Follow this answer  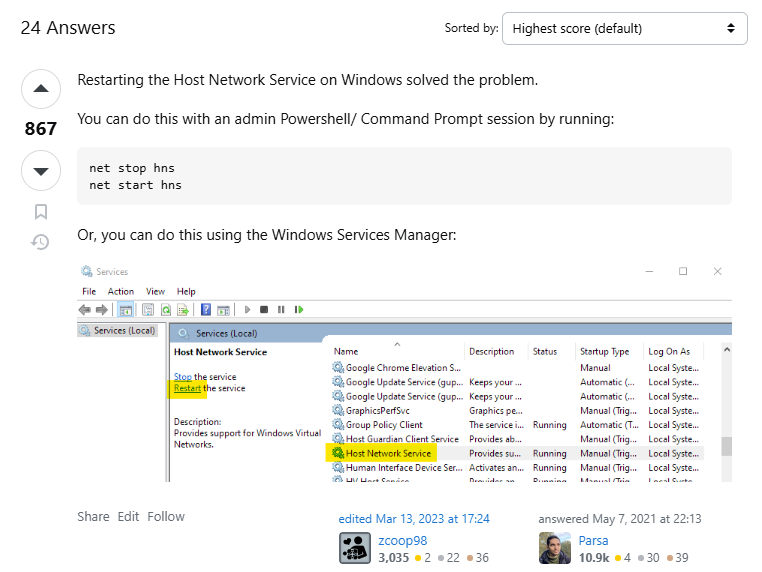pos(166,516)
